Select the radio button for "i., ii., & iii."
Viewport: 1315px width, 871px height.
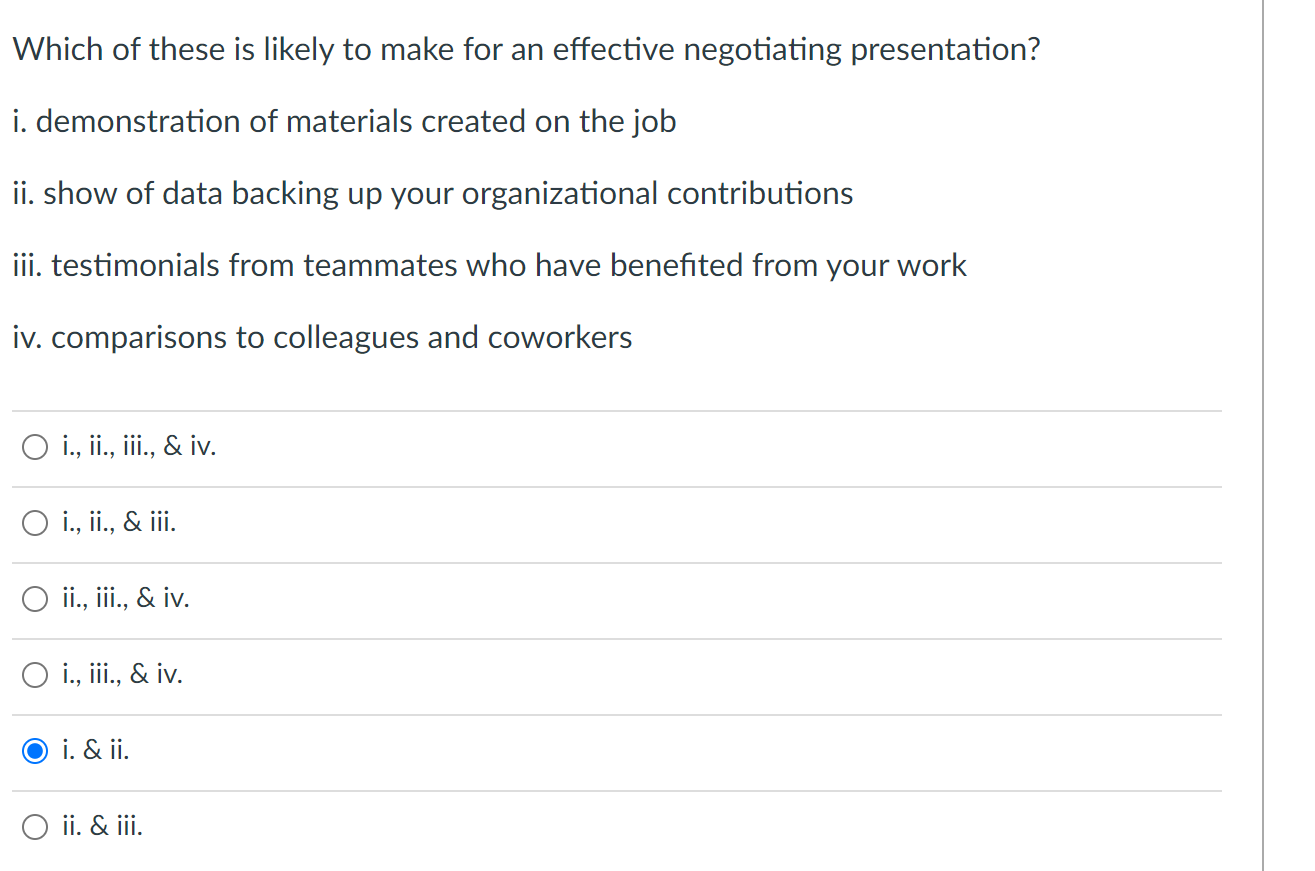tap(34, 523)
